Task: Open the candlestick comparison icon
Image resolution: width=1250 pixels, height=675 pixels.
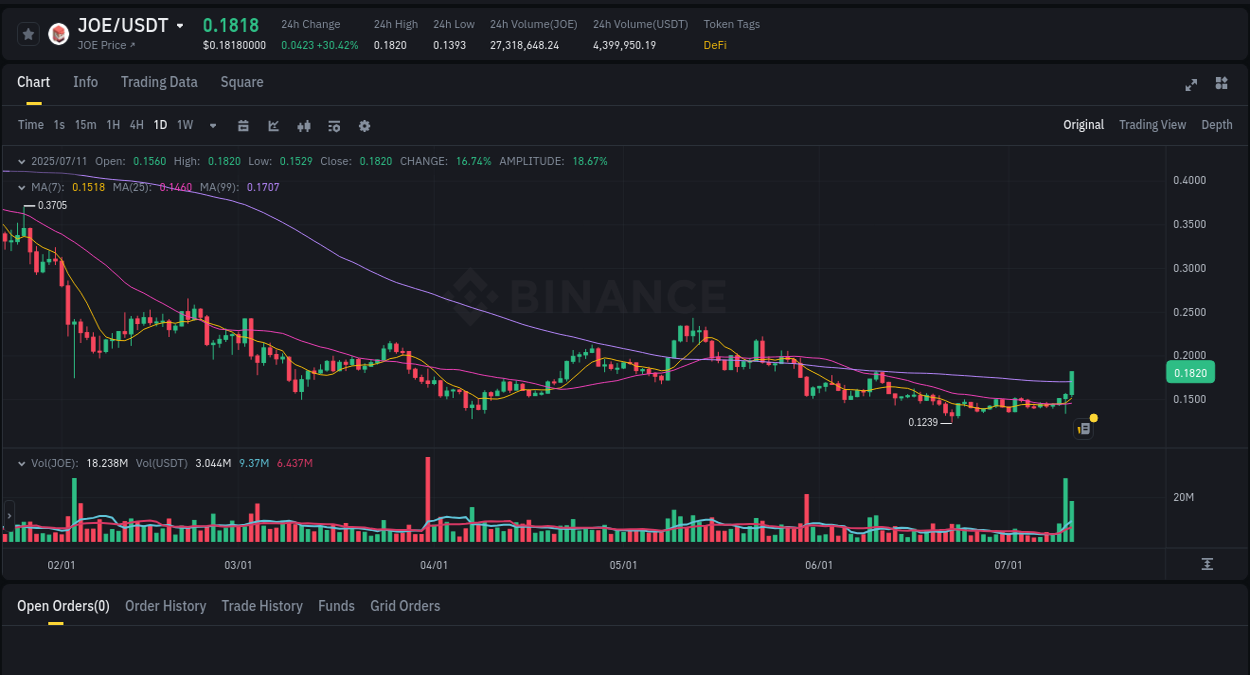Action: (x=304, y=125)
